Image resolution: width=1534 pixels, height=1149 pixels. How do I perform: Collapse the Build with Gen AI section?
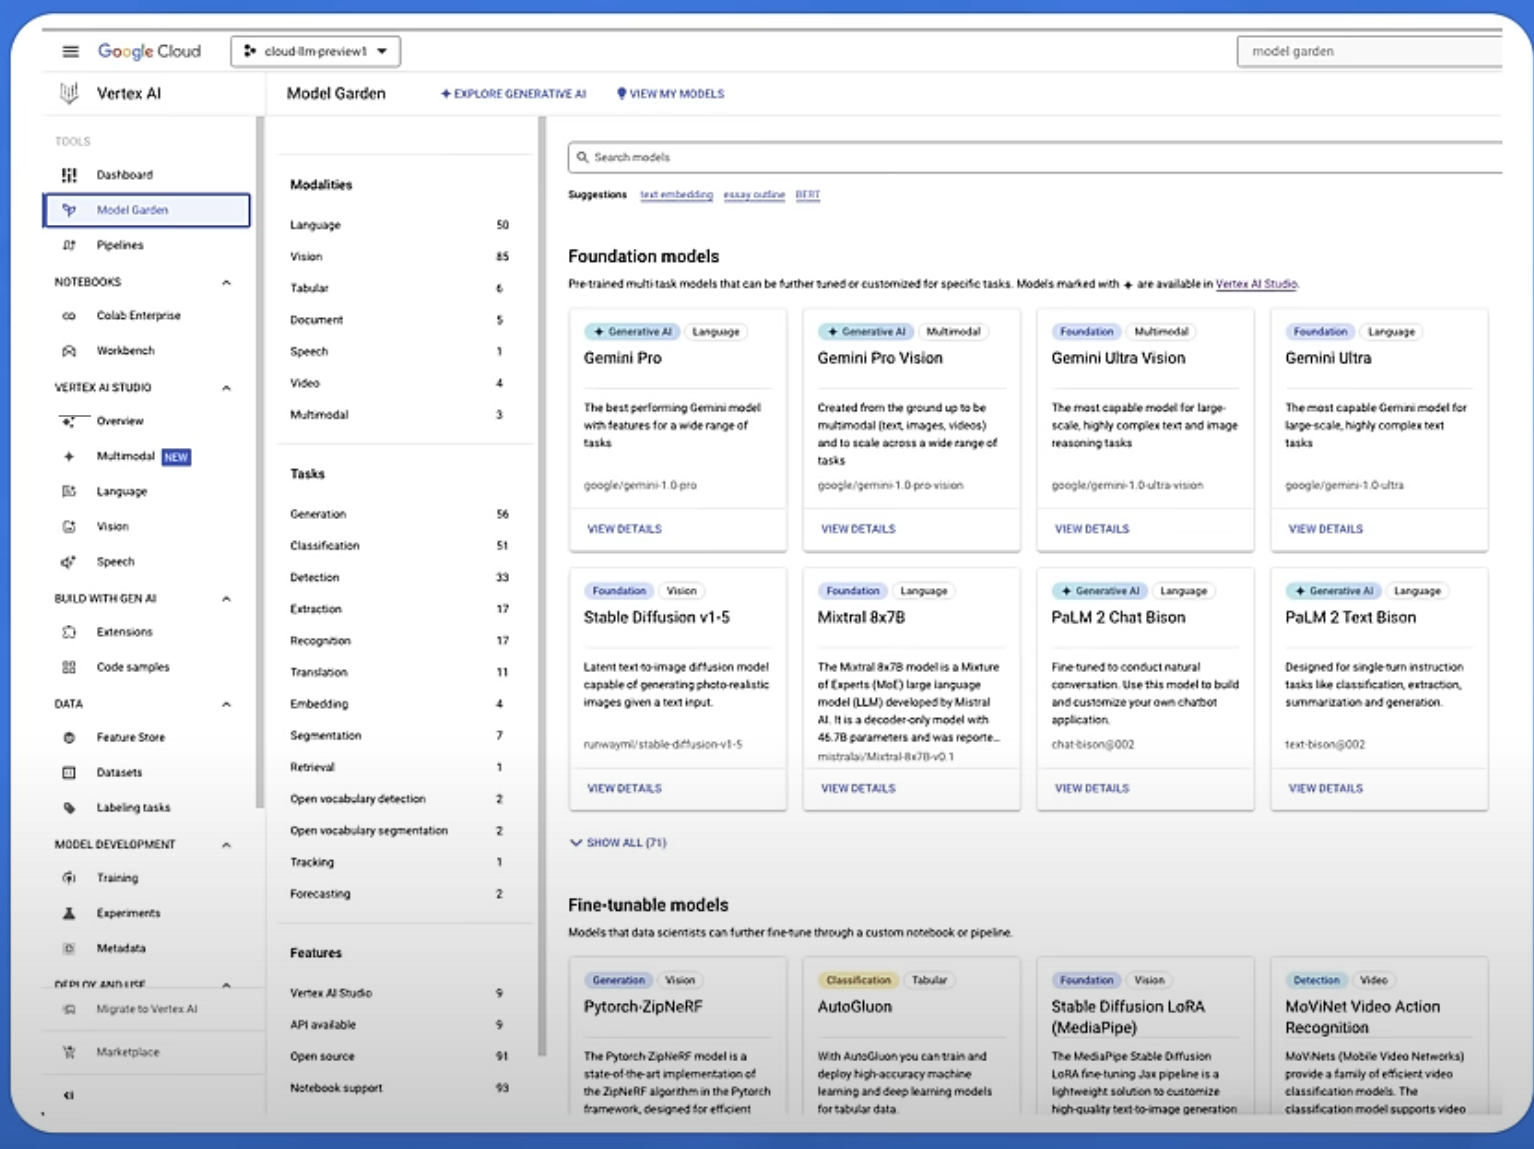click(226, 598)
